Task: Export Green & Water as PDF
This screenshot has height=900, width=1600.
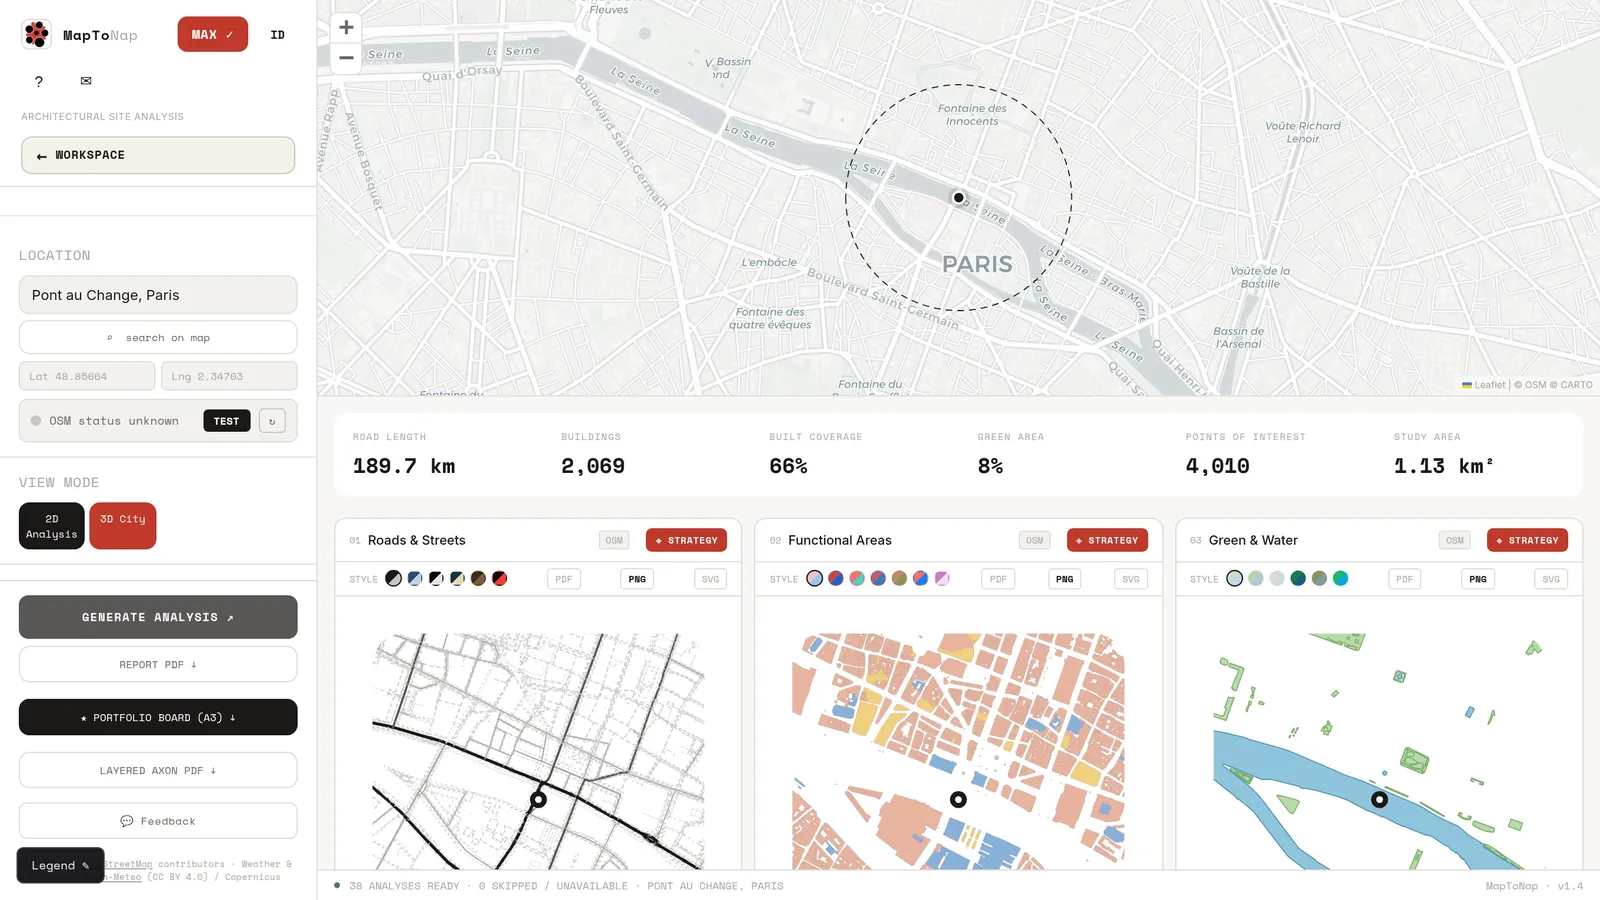Action: tap(1405, 579)
